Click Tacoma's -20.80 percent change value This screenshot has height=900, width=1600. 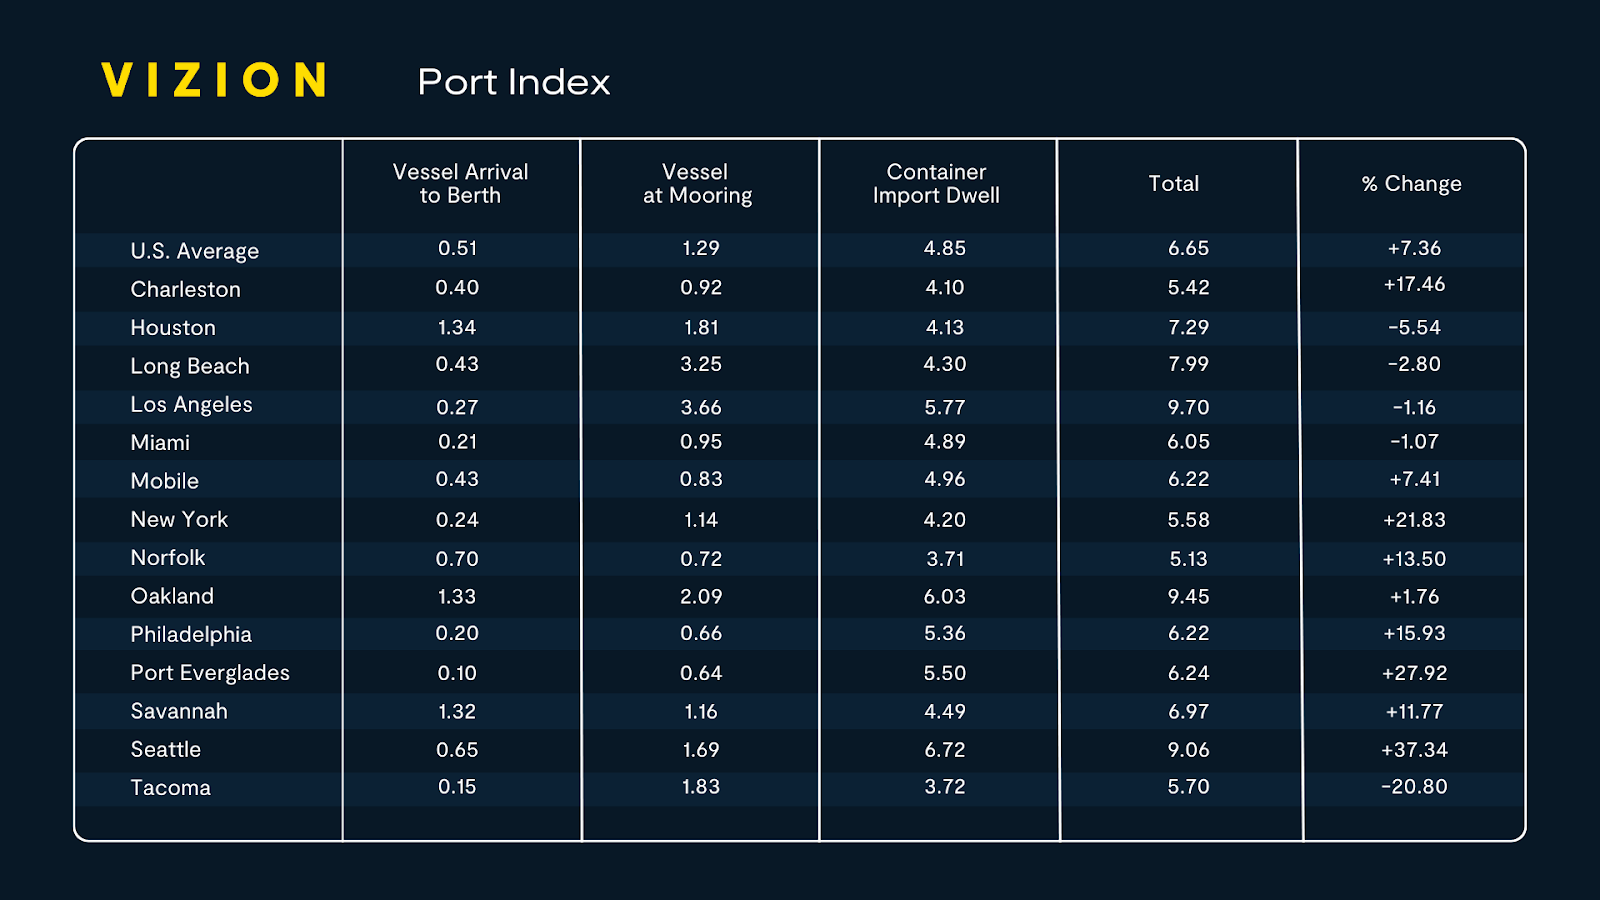1414,787
